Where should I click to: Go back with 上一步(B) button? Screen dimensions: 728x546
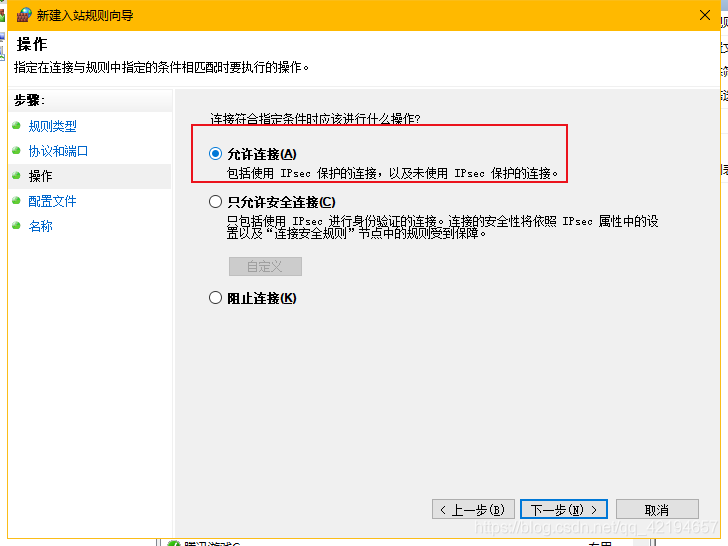(x=473, y=509)
